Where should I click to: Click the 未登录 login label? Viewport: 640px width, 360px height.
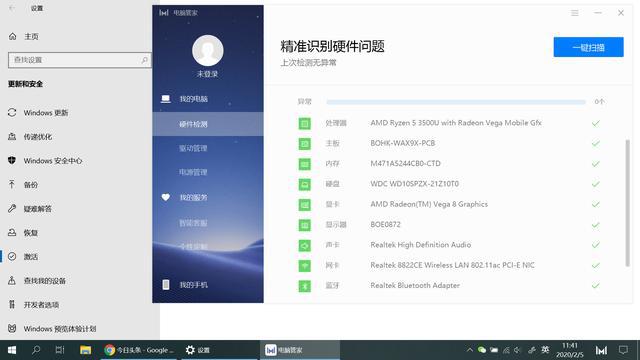208,74
